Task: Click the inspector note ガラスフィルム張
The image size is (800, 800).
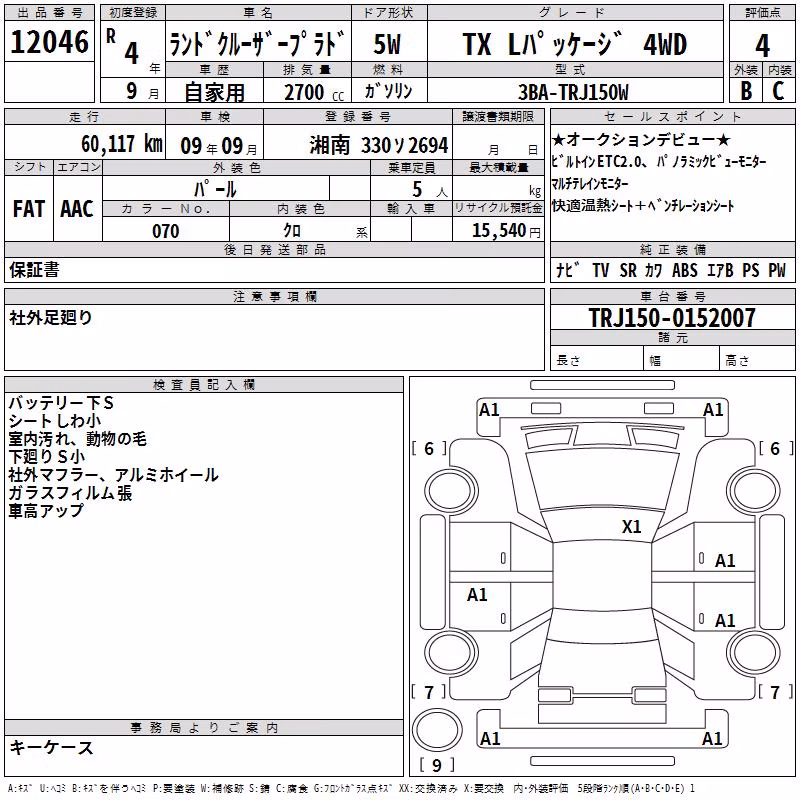Action: [x=70, y=493]
